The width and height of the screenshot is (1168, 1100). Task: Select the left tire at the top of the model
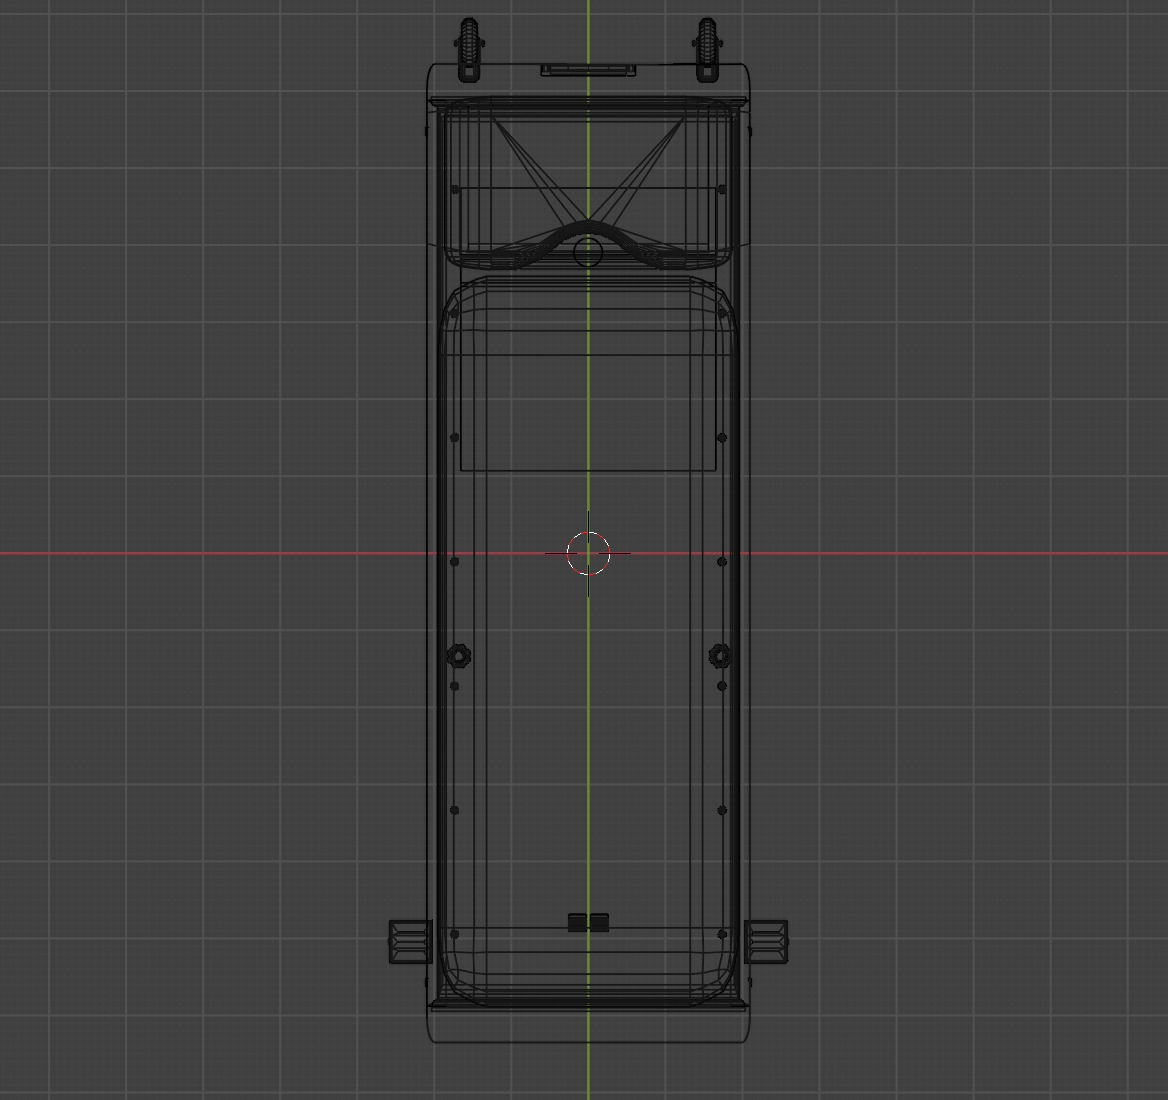click(469, 49)
